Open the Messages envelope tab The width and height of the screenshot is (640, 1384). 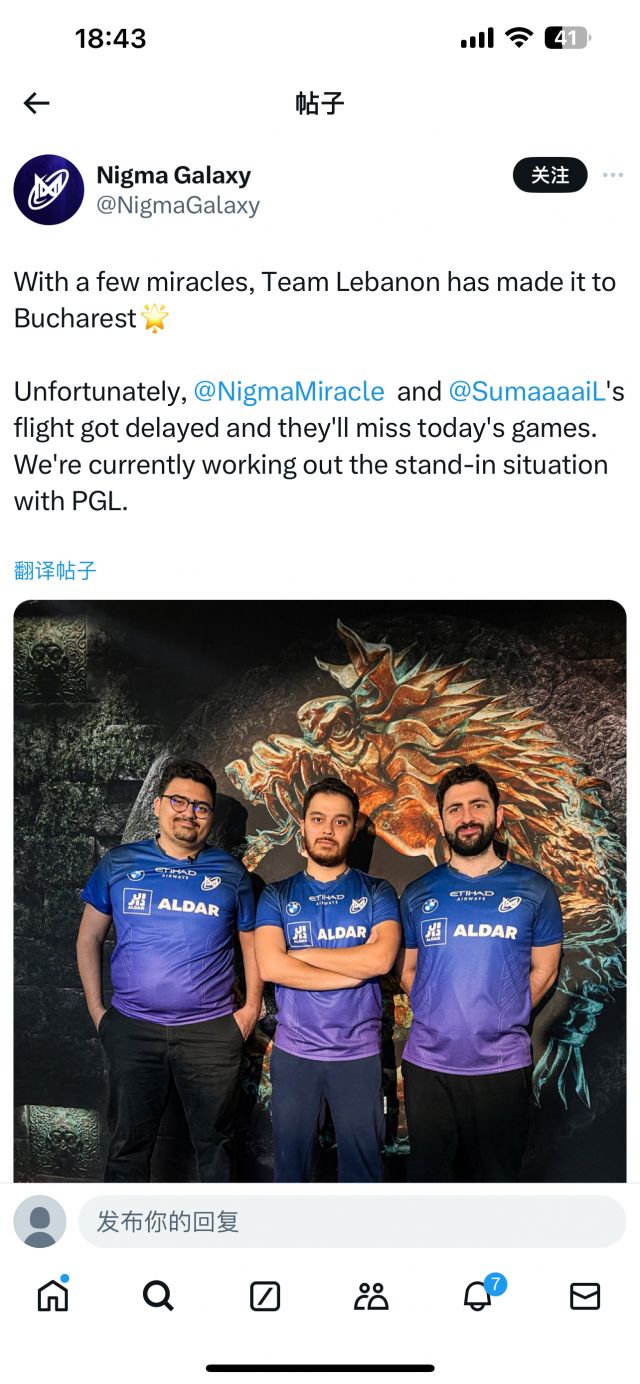pyautogui.click(x=585, y=1297)
